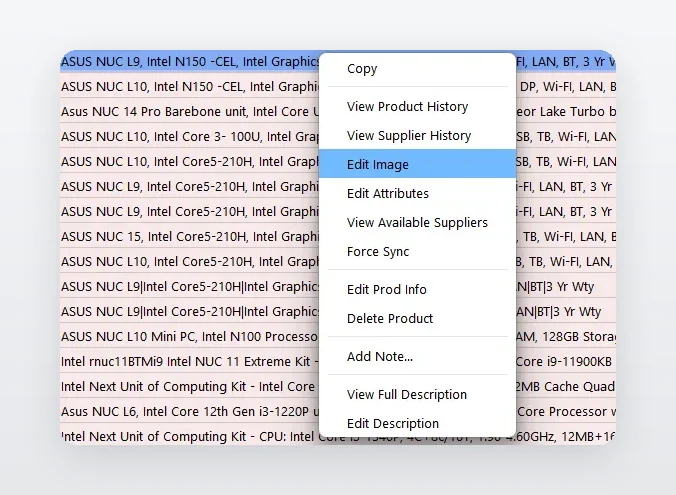Image resolution: width=676 pixels, height=495 pixels.
Task: Click Add Note... menu item
Action: [417, 356]
